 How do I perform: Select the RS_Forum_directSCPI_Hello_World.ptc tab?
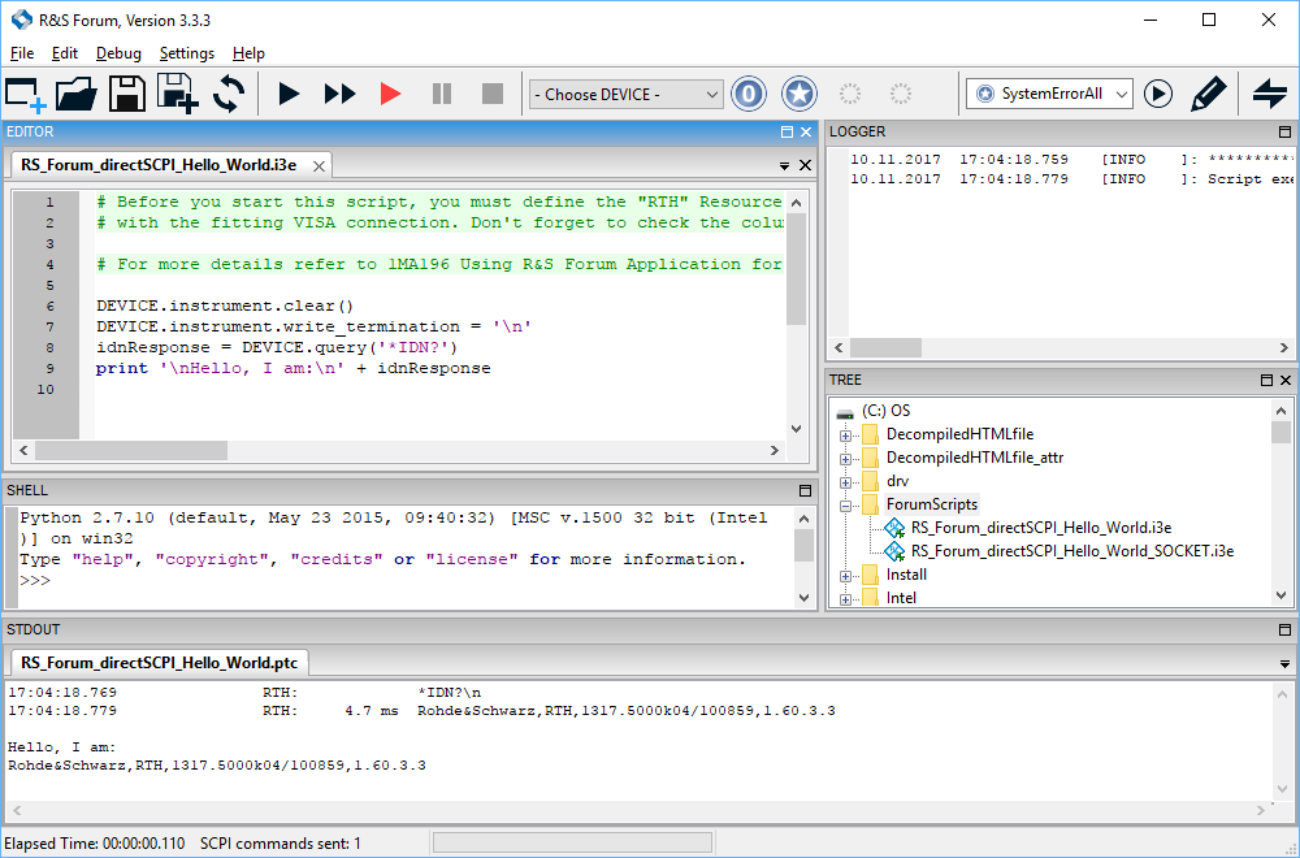click(159, 662)
